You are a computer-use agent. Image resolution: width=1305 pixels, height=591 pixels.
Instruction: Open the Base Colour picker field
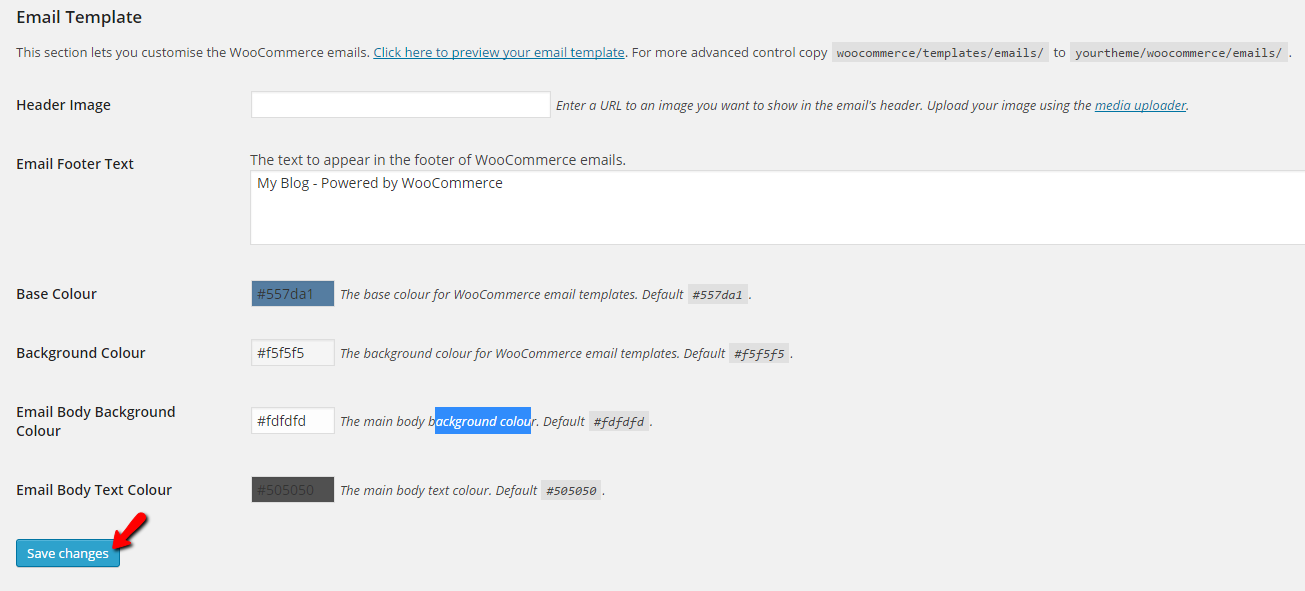point(292,293)
